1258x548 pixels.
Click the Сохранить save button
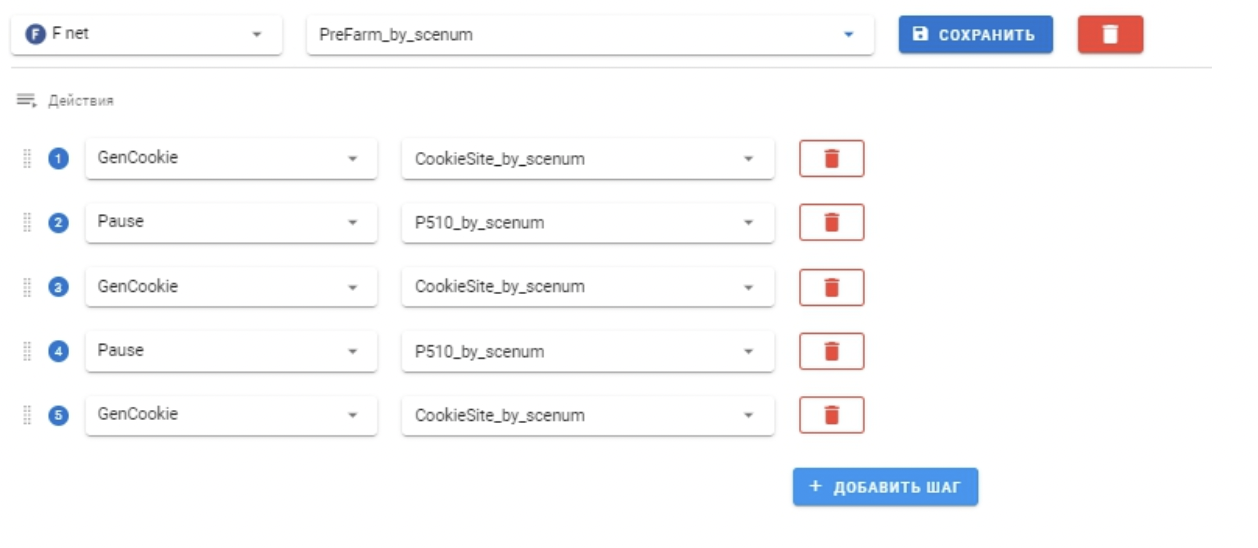pos(975,34)
